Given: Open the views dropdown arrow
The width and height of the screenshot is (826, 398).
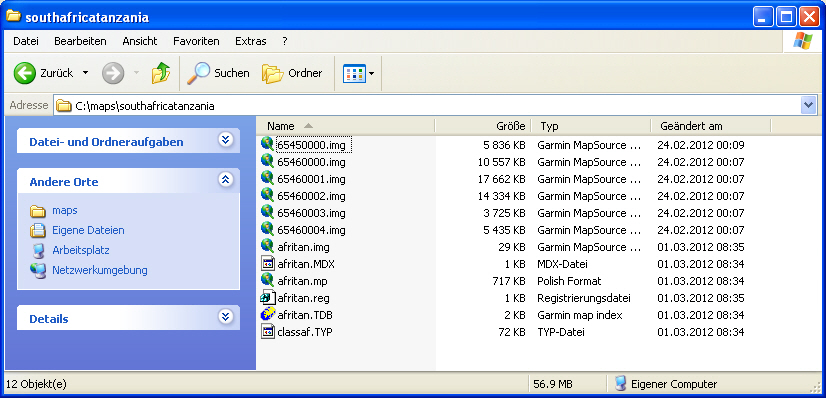Looking at the screenshot, I should (x=371, y=73).
